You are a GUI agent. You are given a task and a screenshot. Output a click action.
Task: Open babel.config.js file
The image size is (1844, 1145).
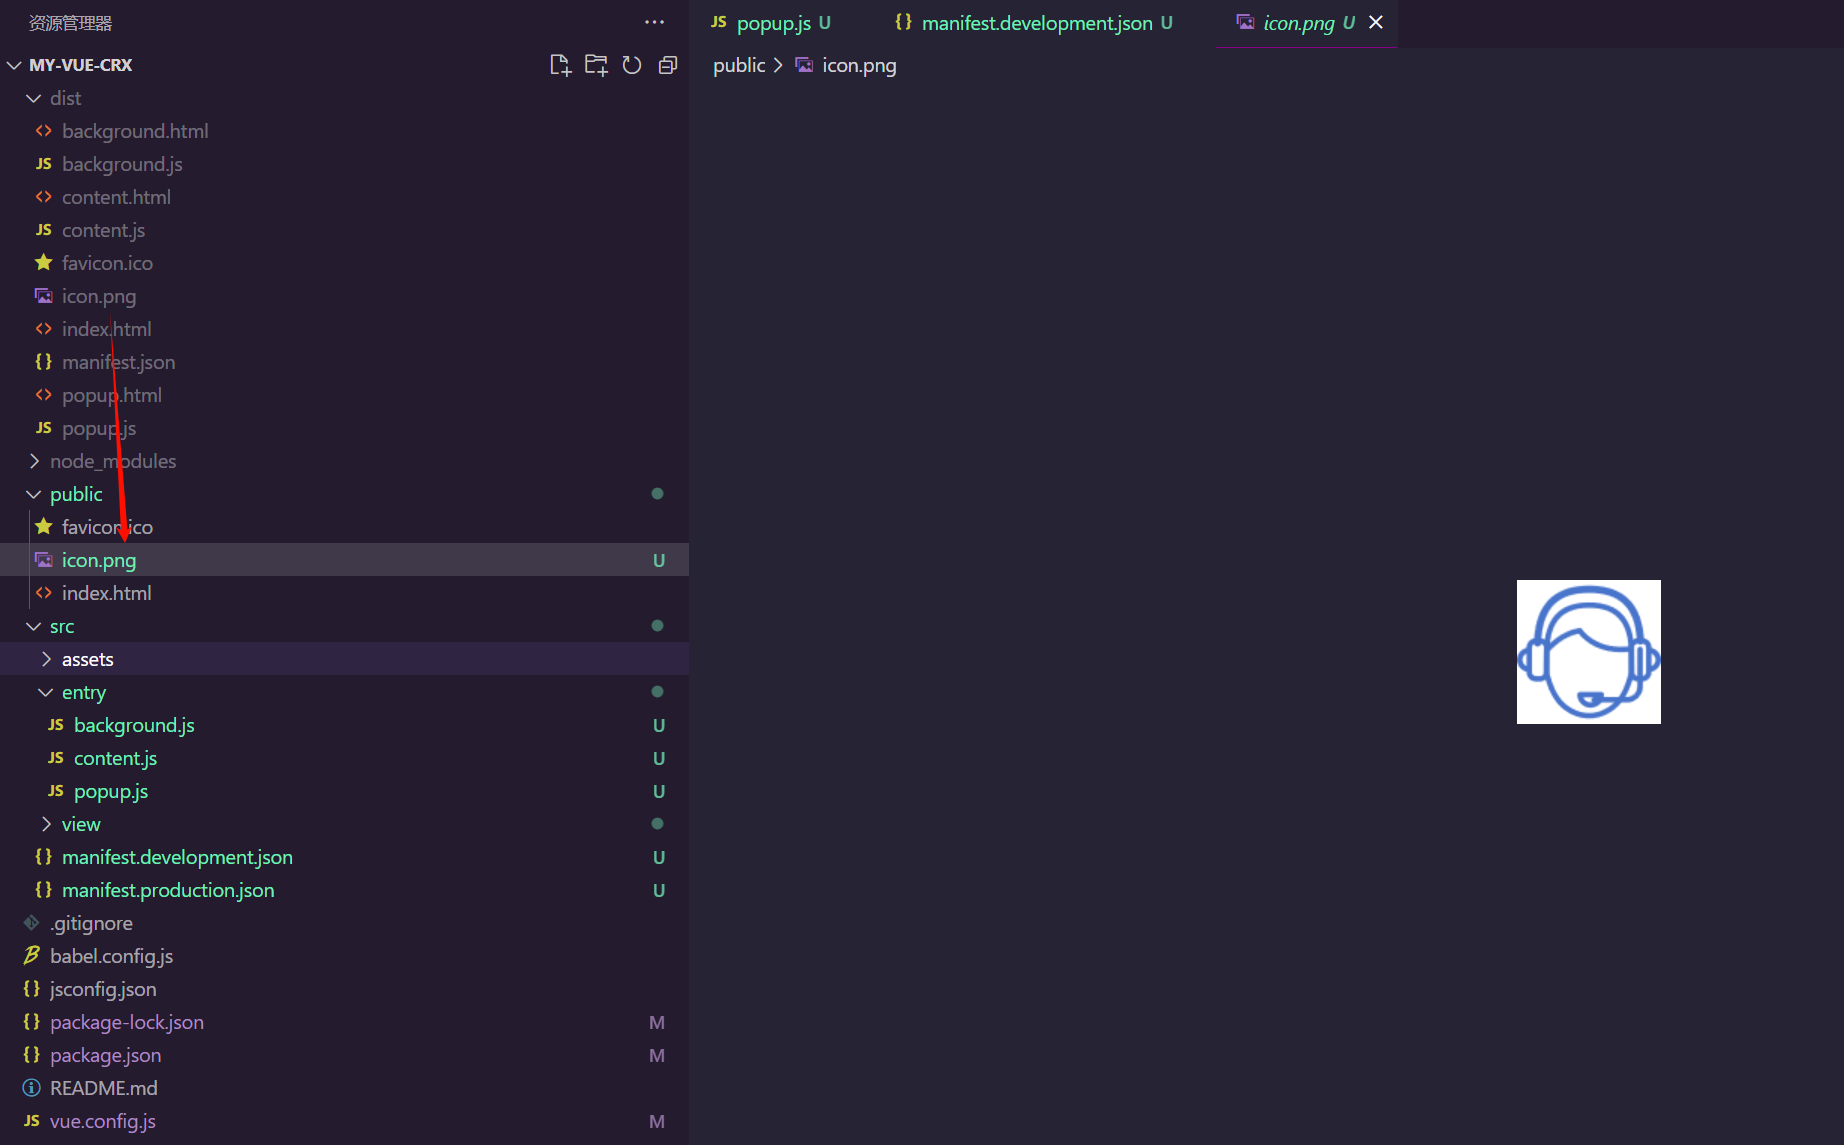[x=111, y=956]
